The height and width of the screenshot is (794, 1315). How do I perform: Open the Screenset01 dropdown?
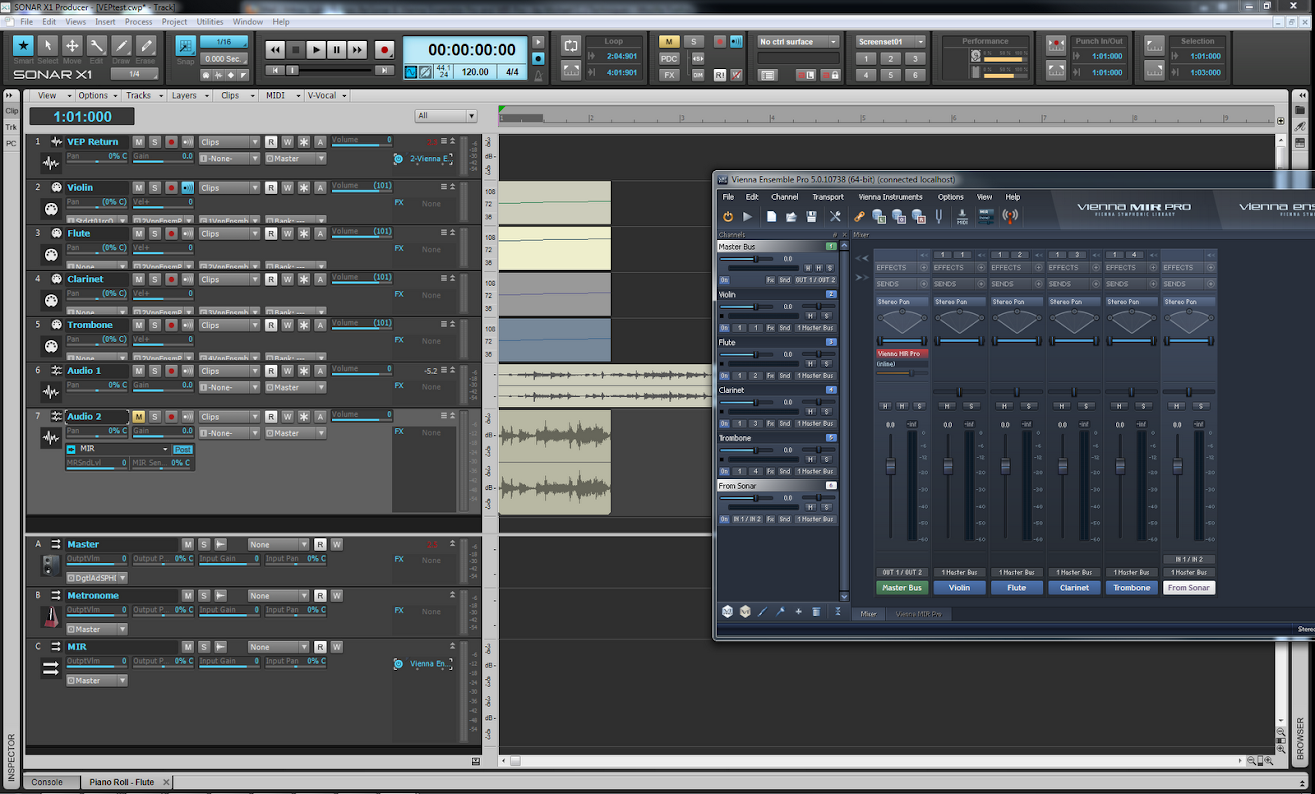pos(890,42)
